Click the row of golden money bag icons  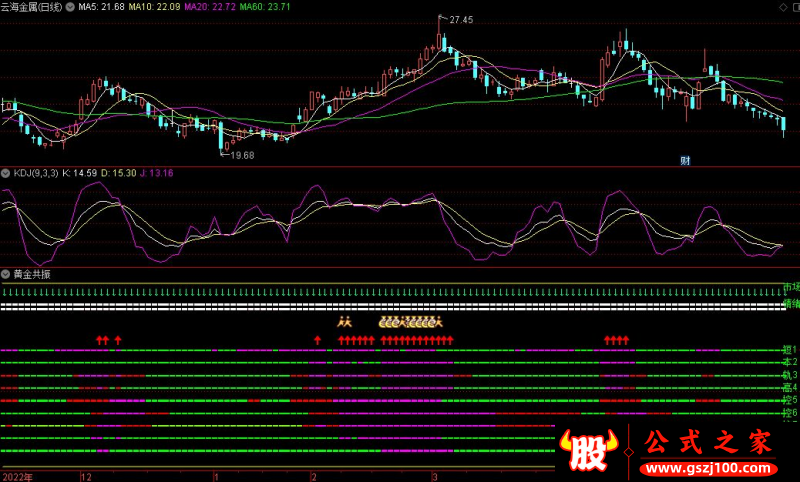pos(410,322)
